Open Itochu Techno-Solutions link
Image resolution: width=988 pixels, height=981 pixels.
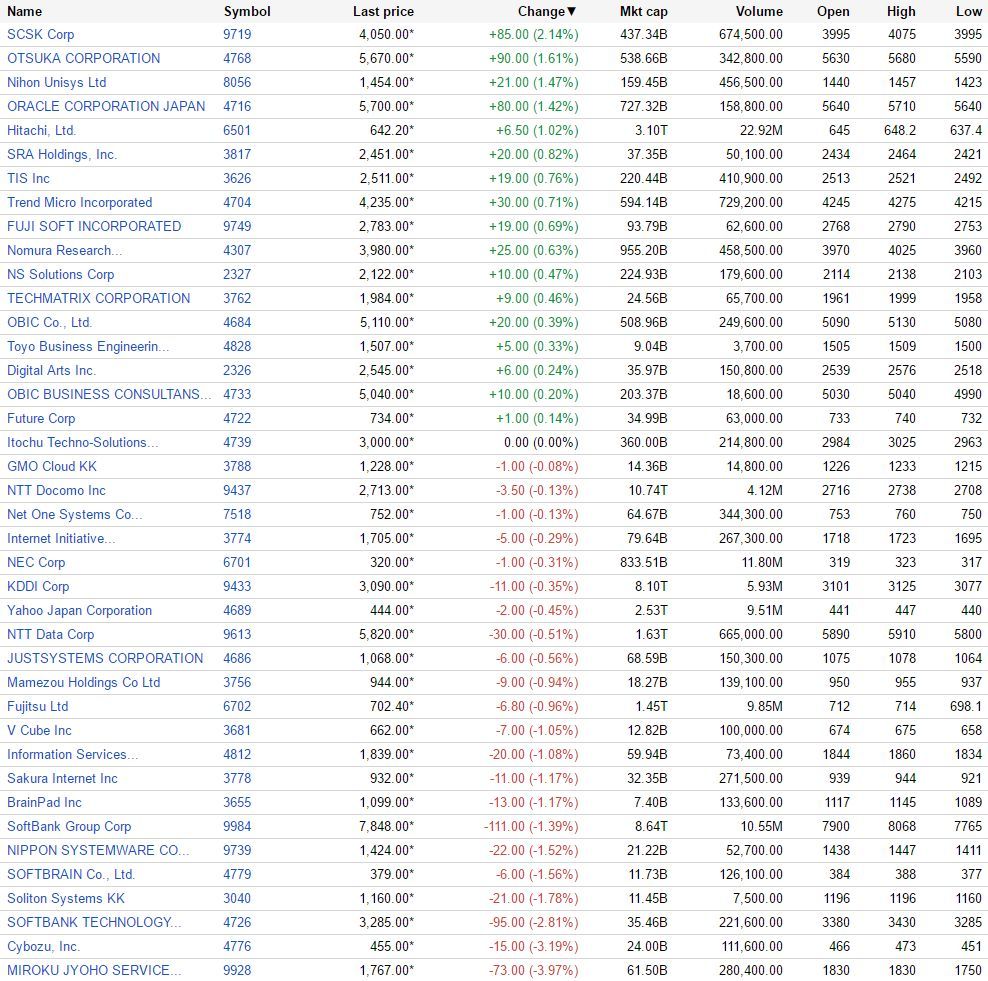(x=83, y=442)
